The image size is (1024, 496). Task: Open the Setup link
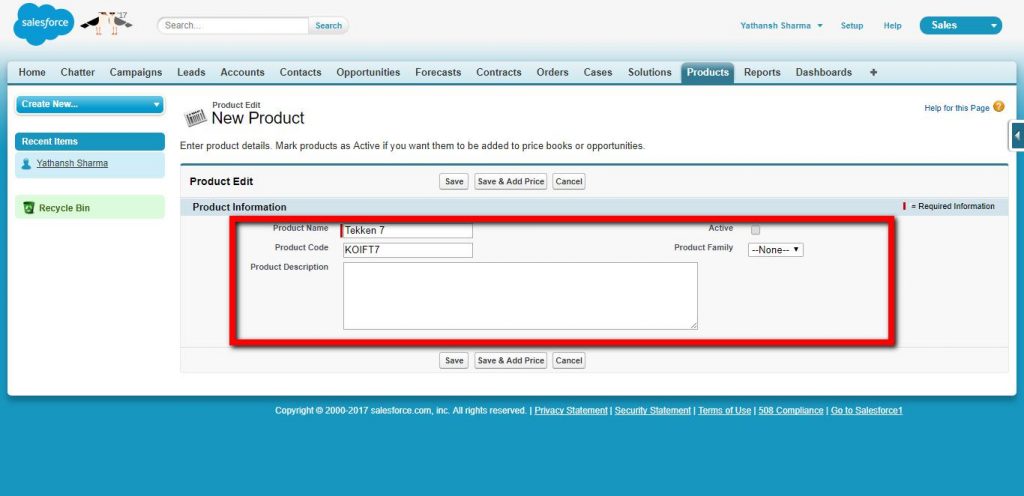click(x=852, y=25)
